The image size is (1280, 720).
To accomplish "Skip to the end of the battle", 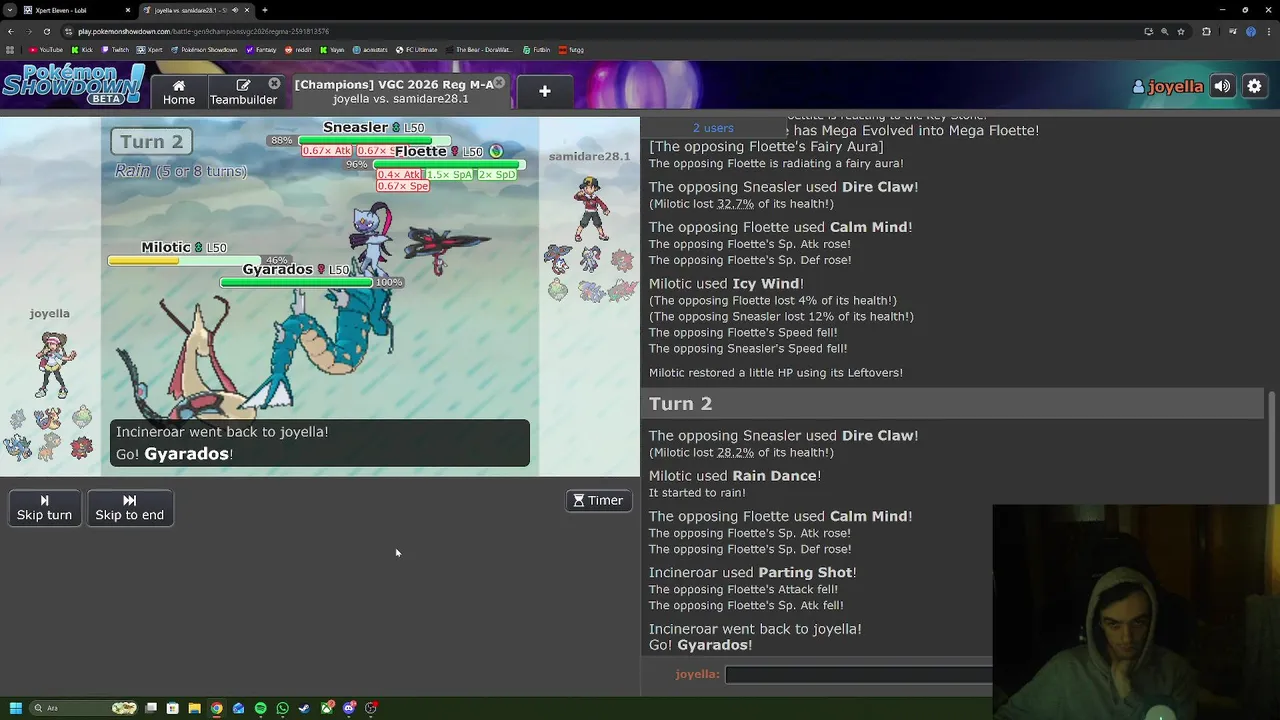I will coord(129,507).
